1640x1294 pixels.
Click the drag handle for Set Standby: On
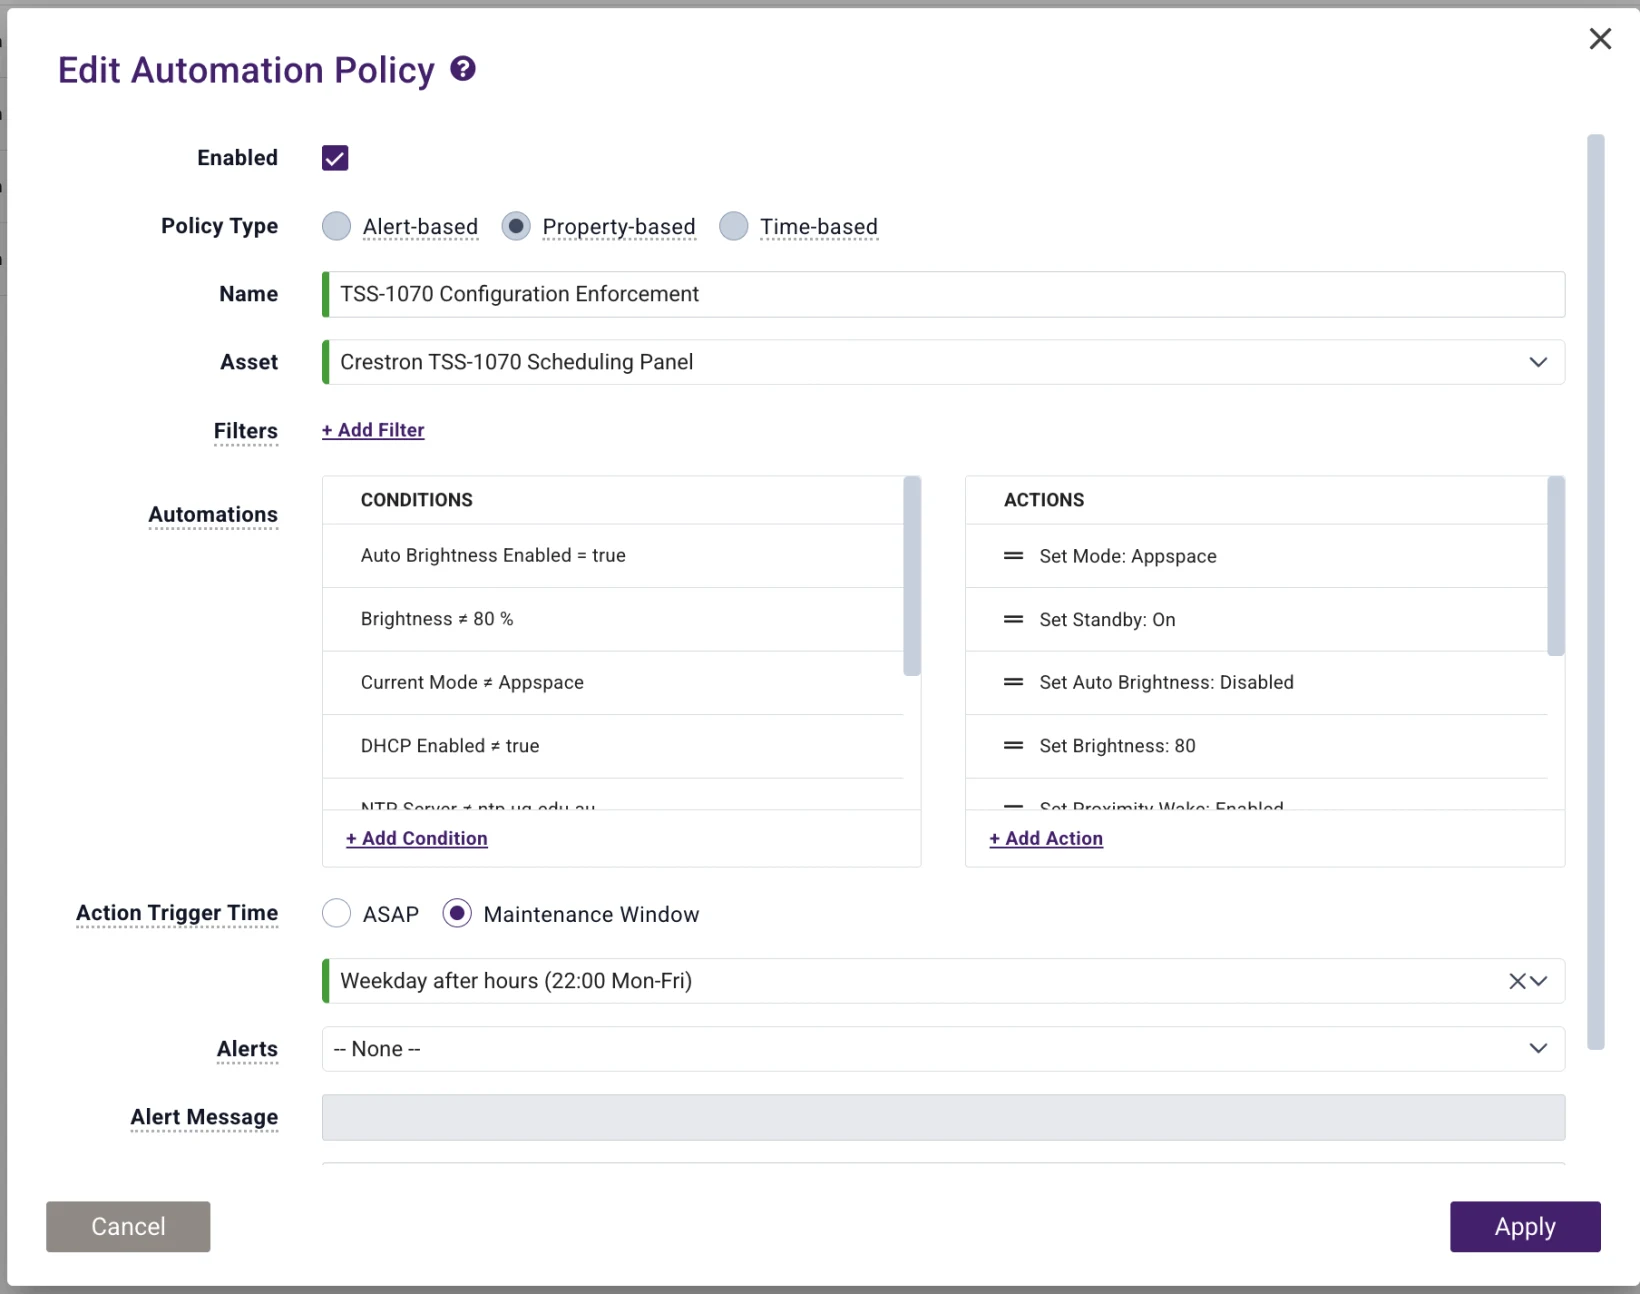tap(1013, 619)
